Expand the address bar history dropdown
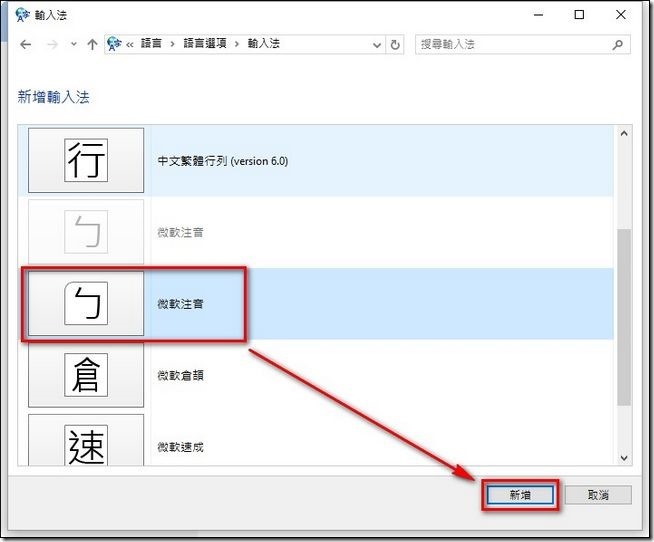Image resolution: width=654 pixels, height=542 pixels. click(x=377, y=45)
